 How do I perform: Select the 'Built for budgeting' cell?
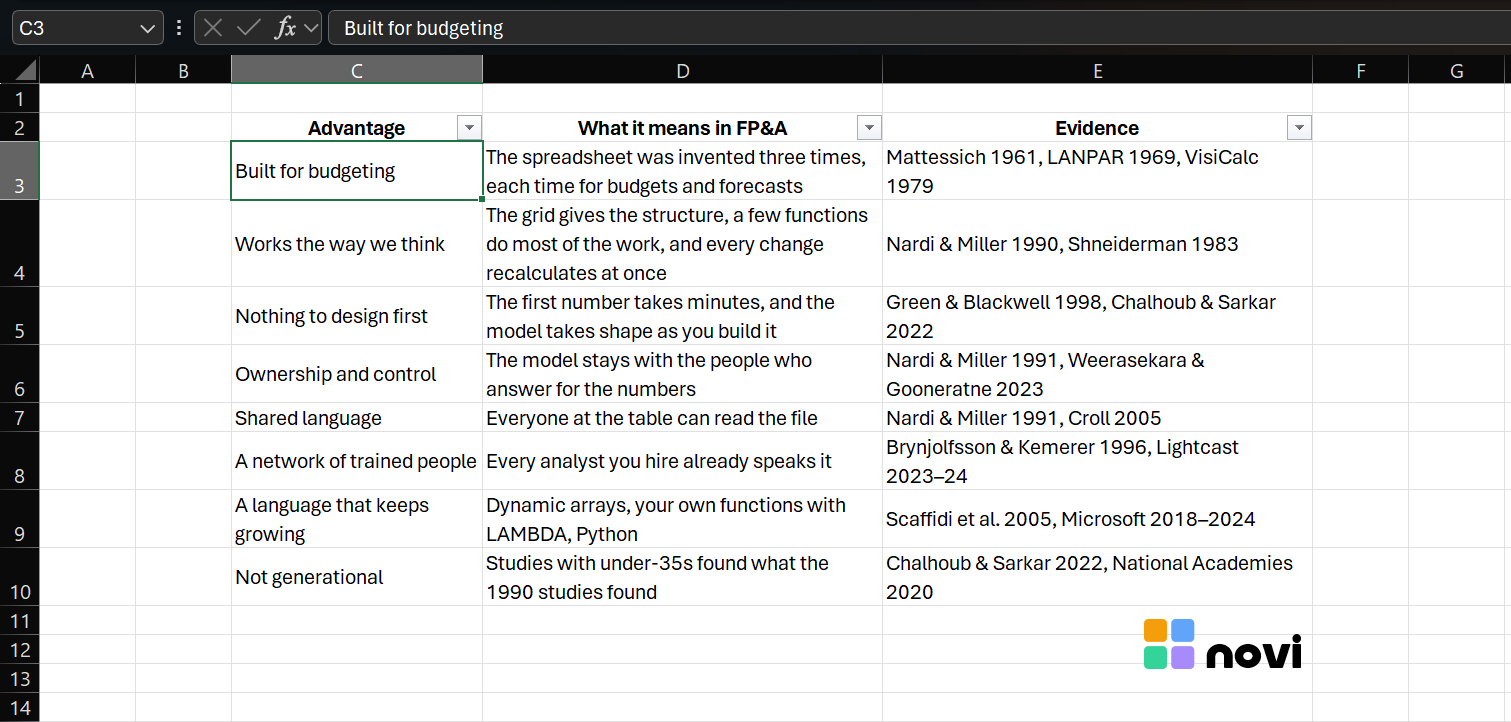(357, 171)
